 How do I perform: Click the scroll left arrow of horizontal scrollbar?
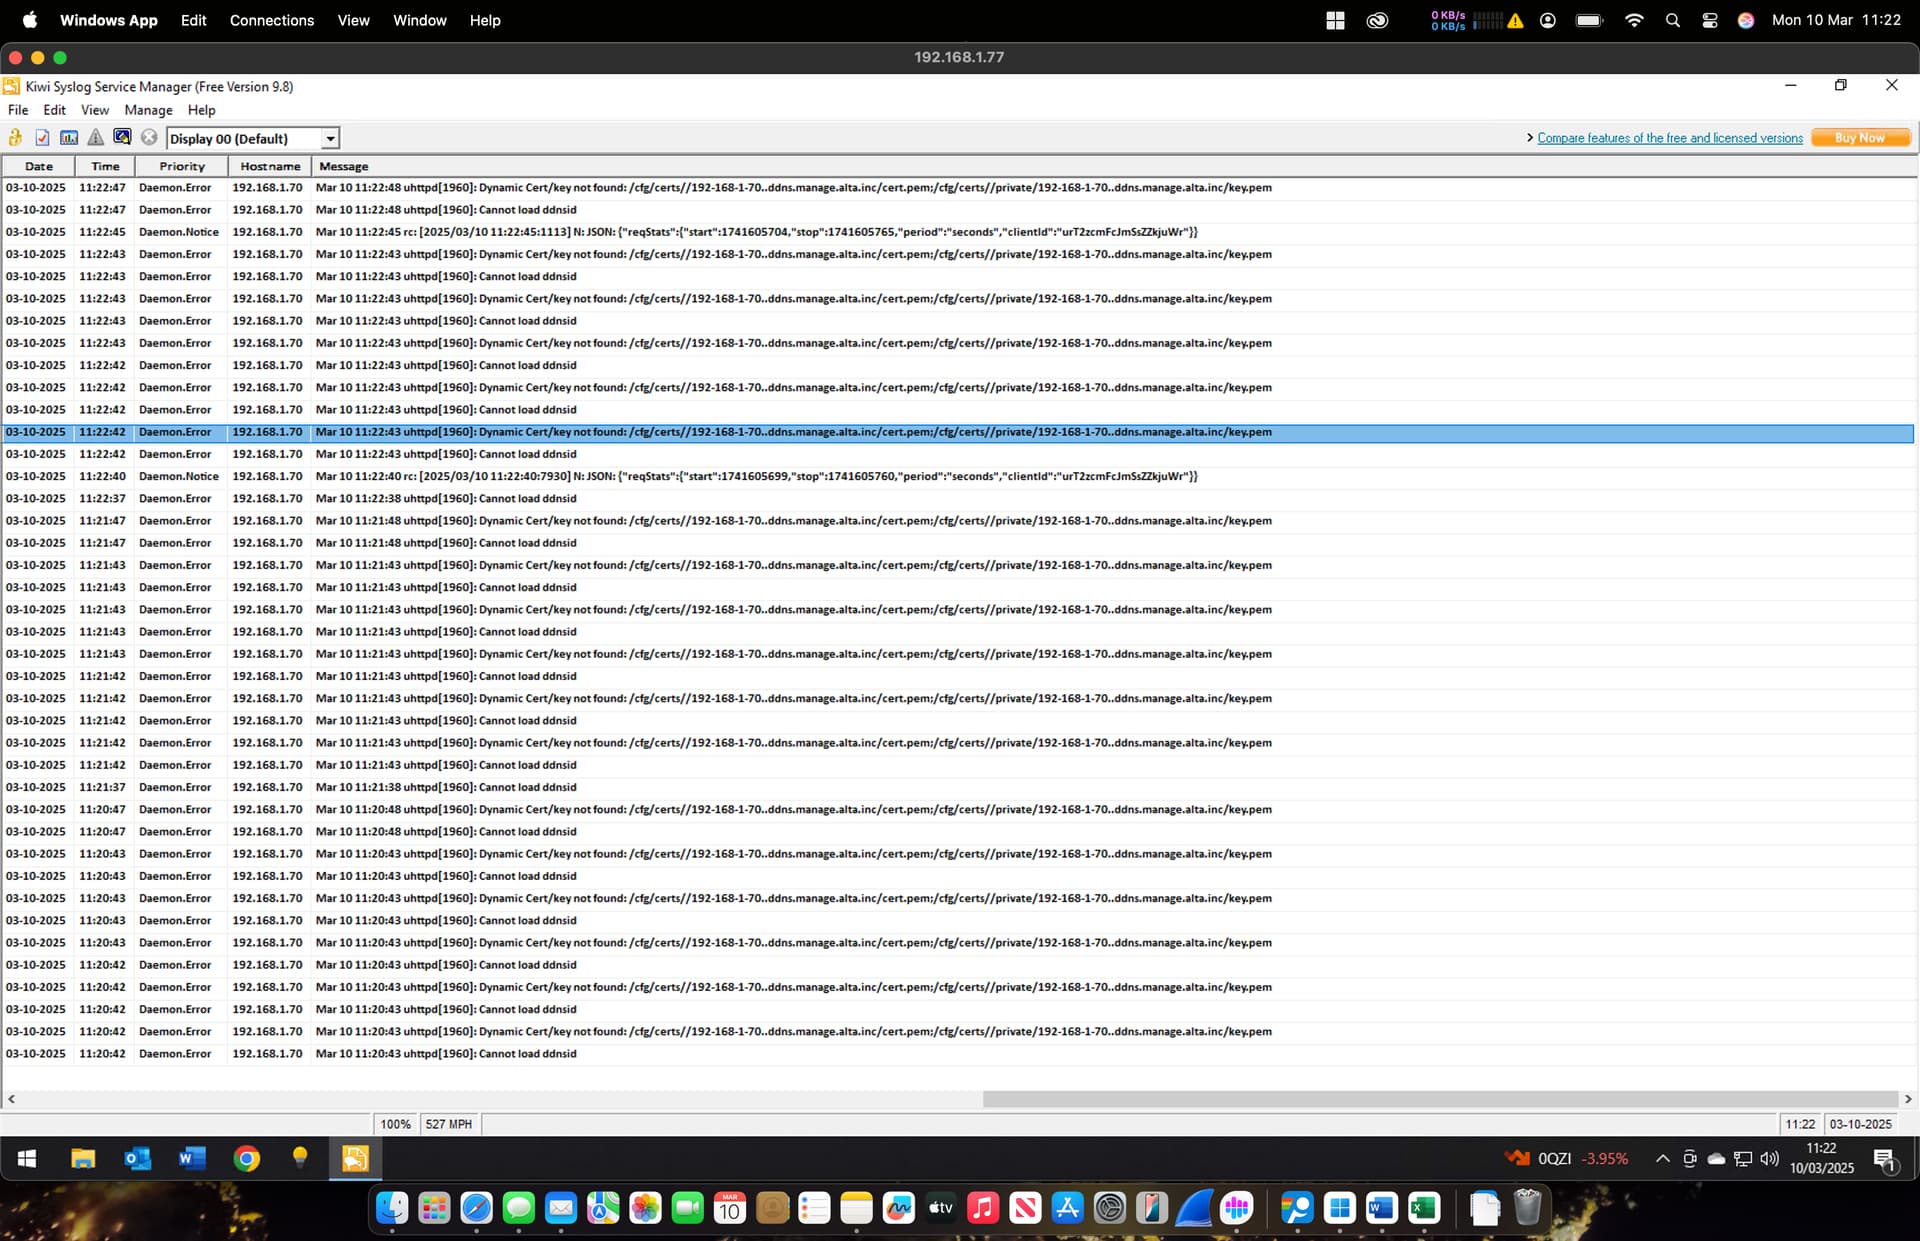[11, 1099]
